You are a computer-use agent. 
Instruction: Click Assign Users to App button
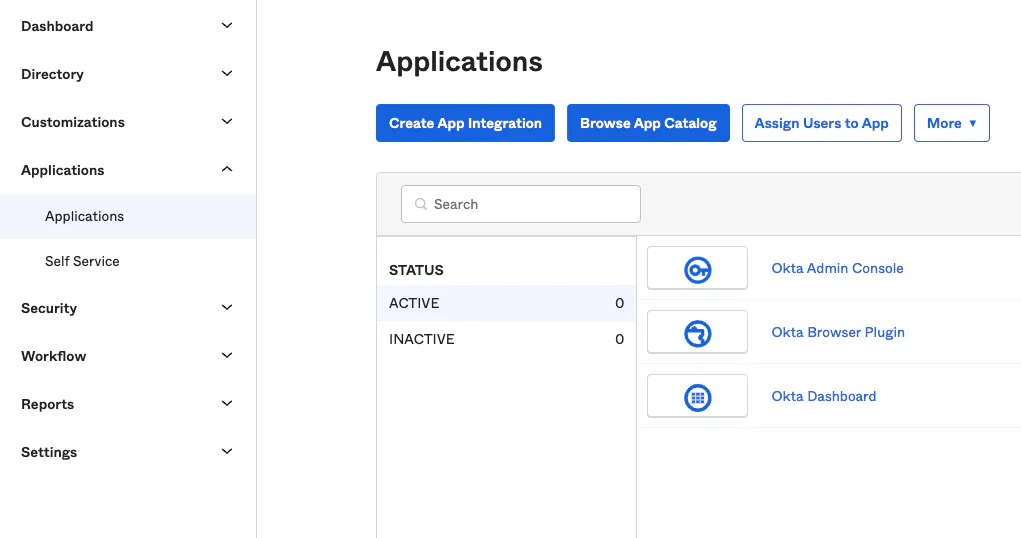click(821, 123)
